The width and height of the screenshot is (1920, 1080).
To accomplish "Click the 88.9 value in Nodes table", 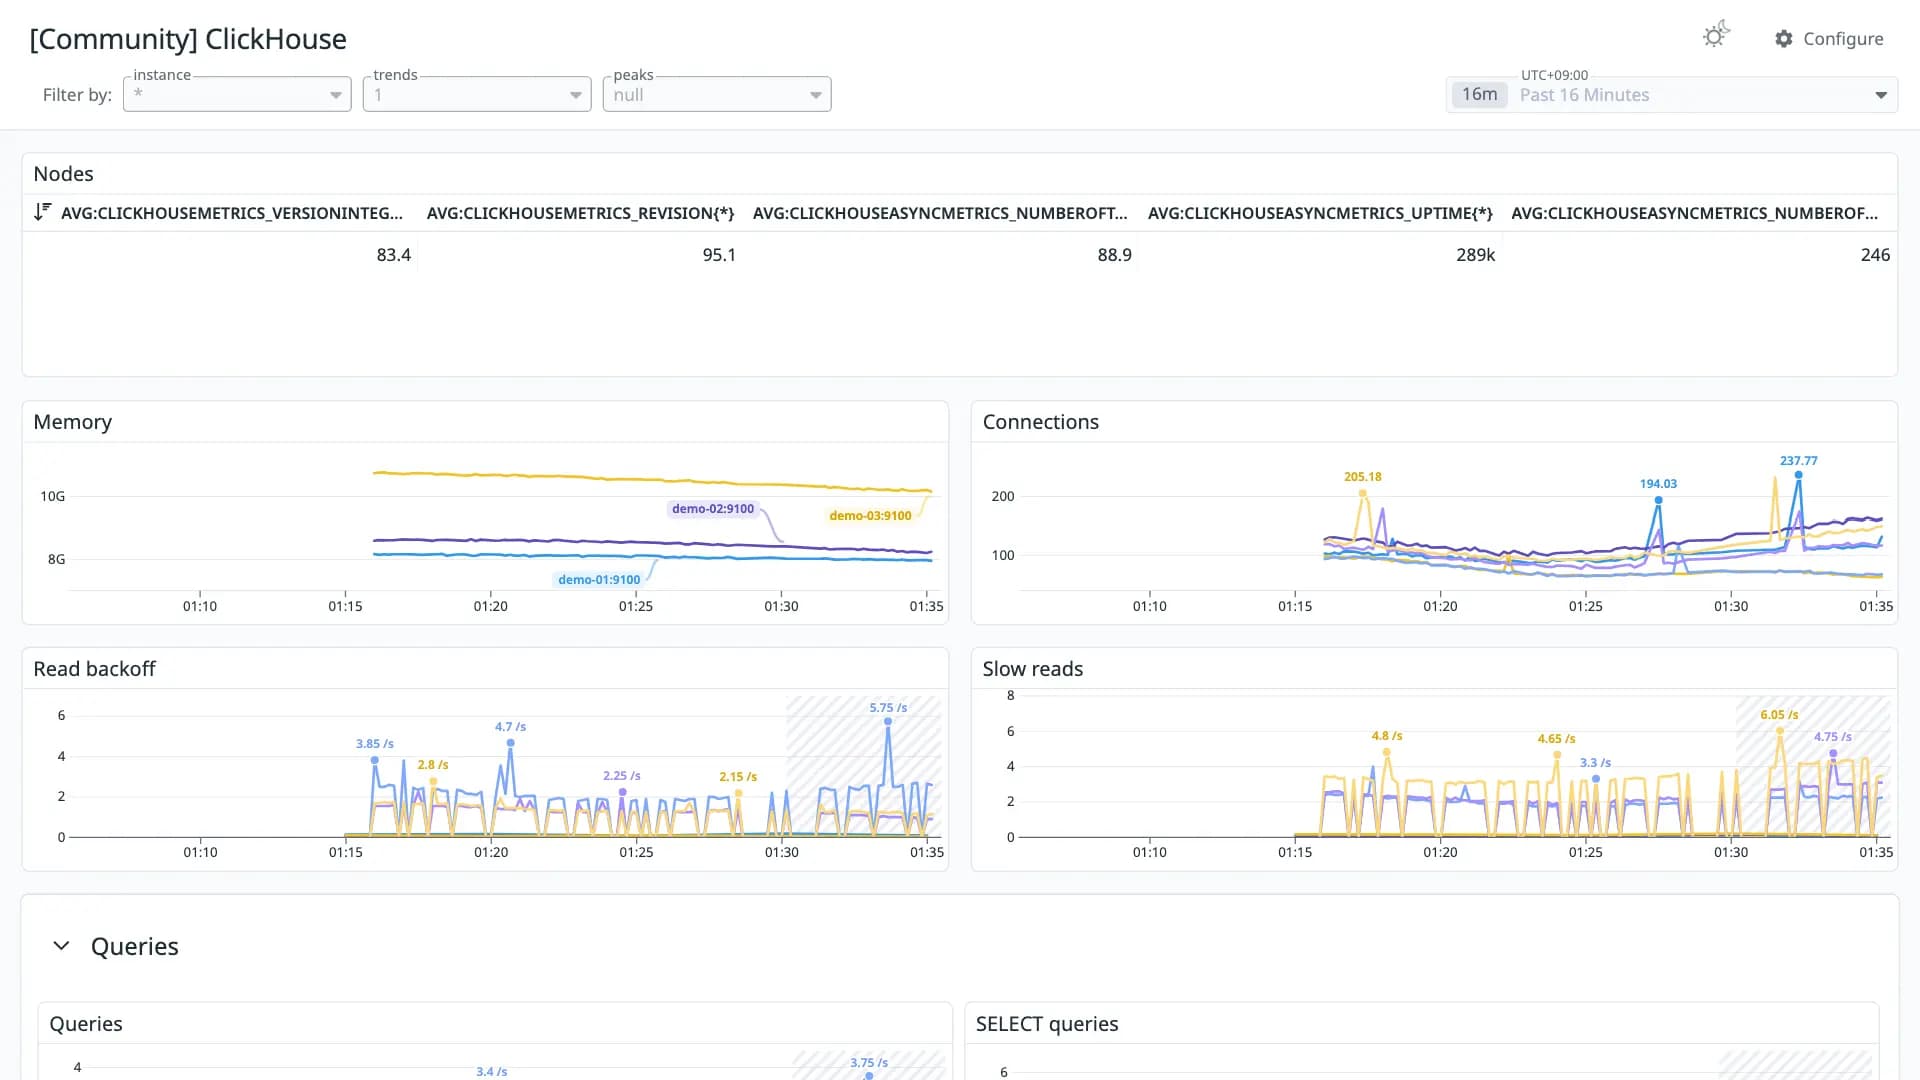I will point(1114,255).
